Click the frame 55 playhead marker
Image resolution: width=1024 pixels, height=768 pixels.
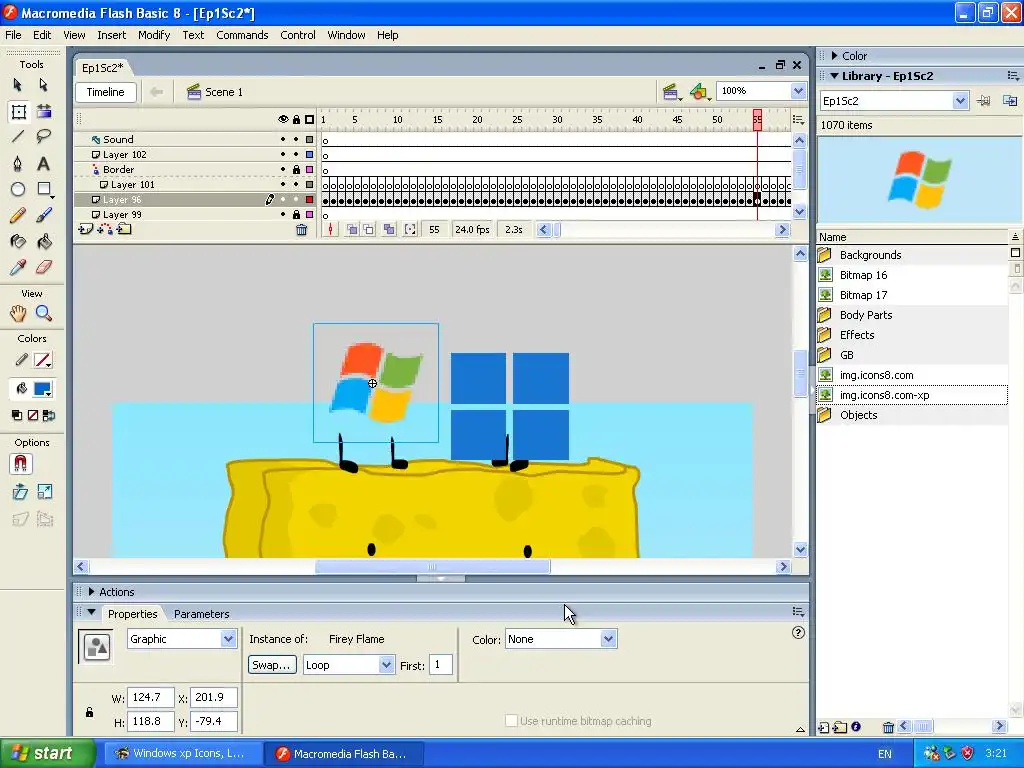757,120
